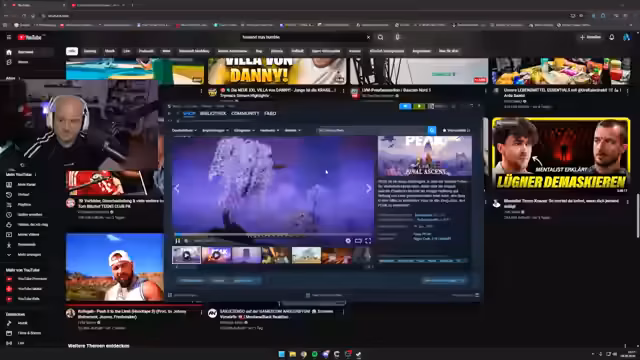Viewport: 640px width, 360px height.
Task: Click the Steam store search magnifier button
Action: (x=432, y=130)
